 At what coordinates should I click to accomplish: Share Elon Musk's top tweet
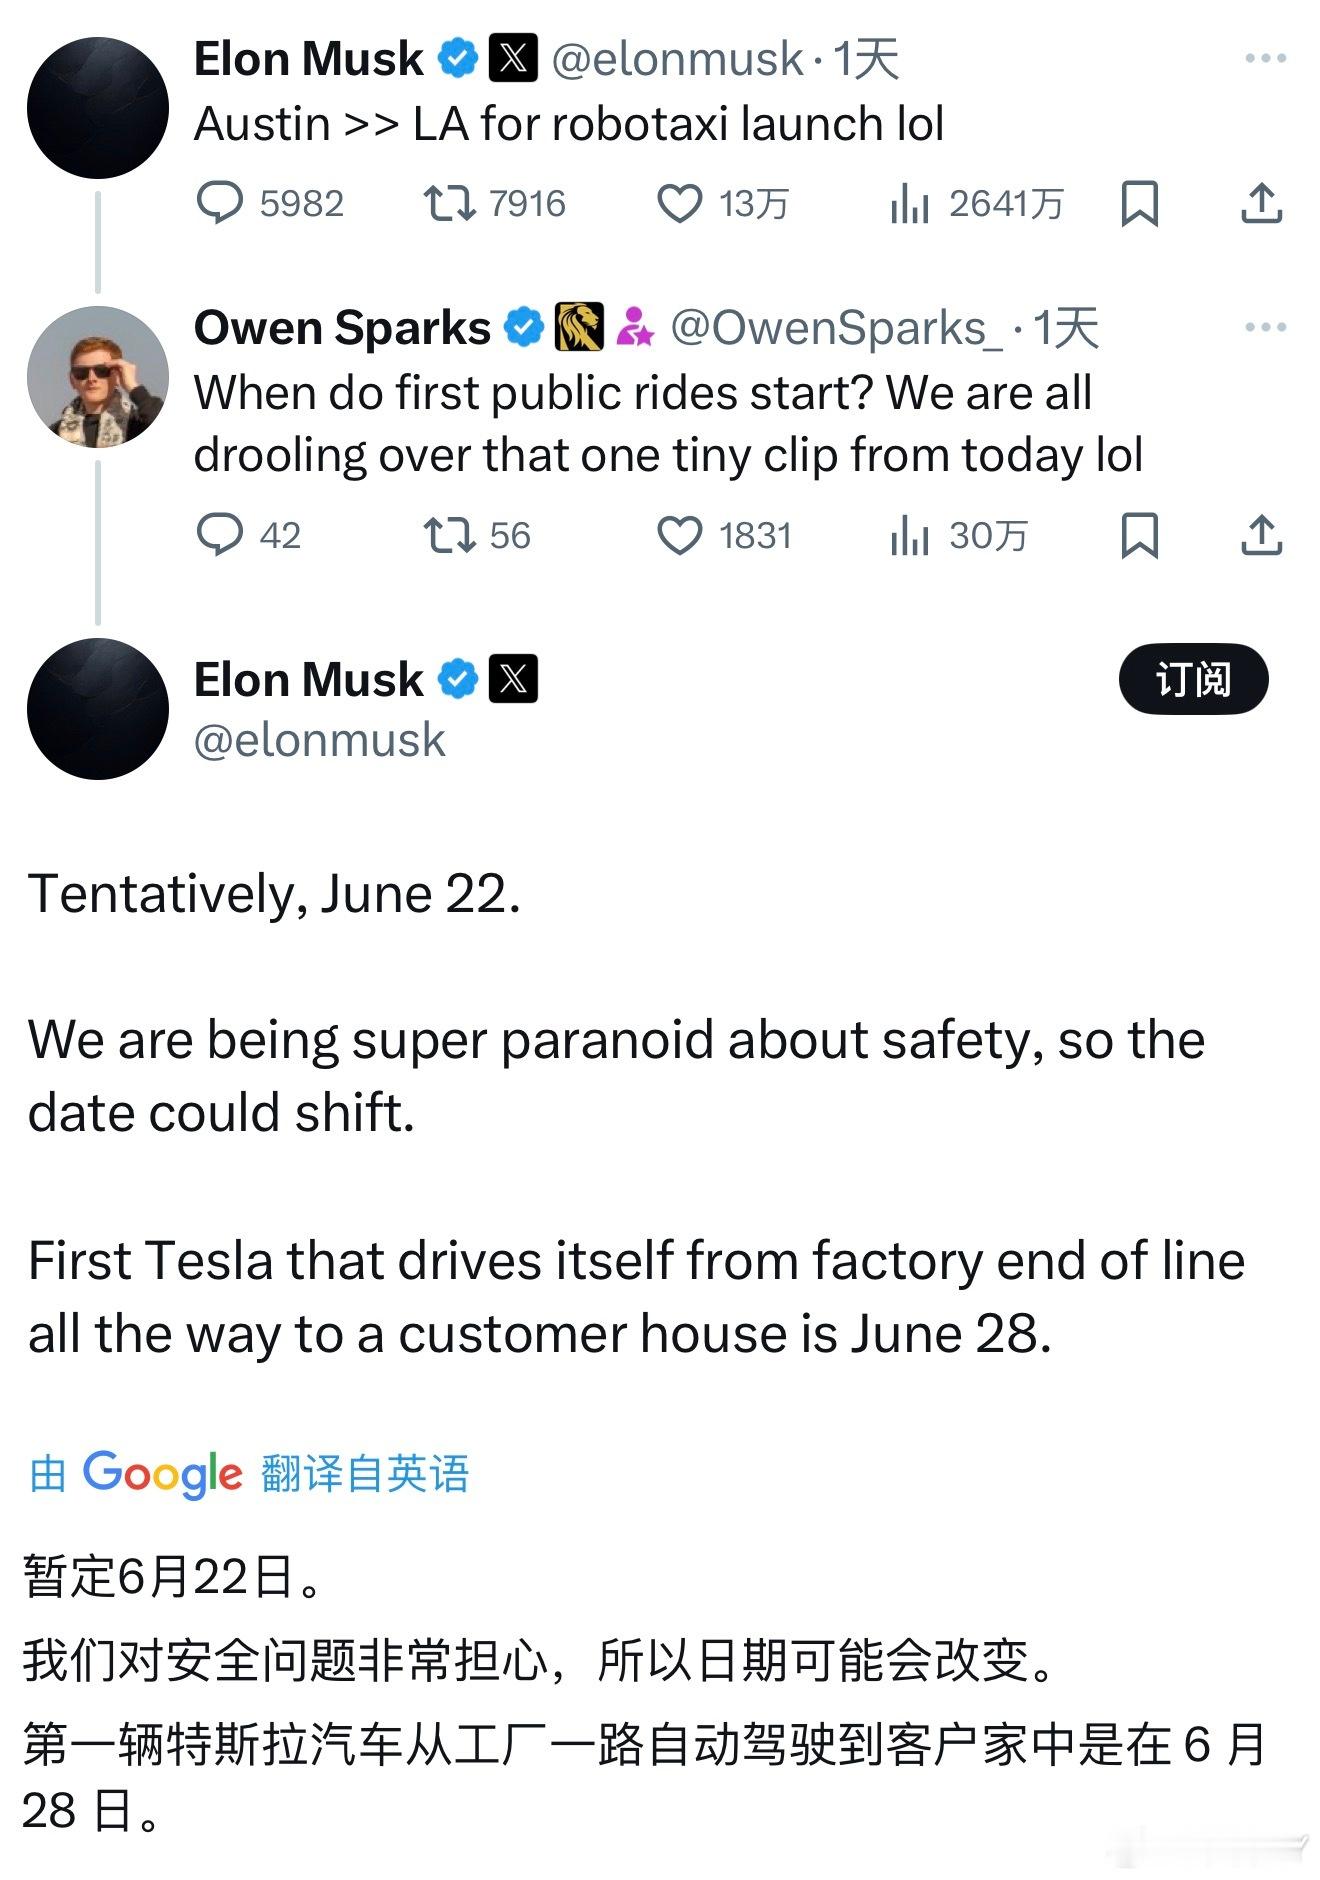pos(1262,204)
